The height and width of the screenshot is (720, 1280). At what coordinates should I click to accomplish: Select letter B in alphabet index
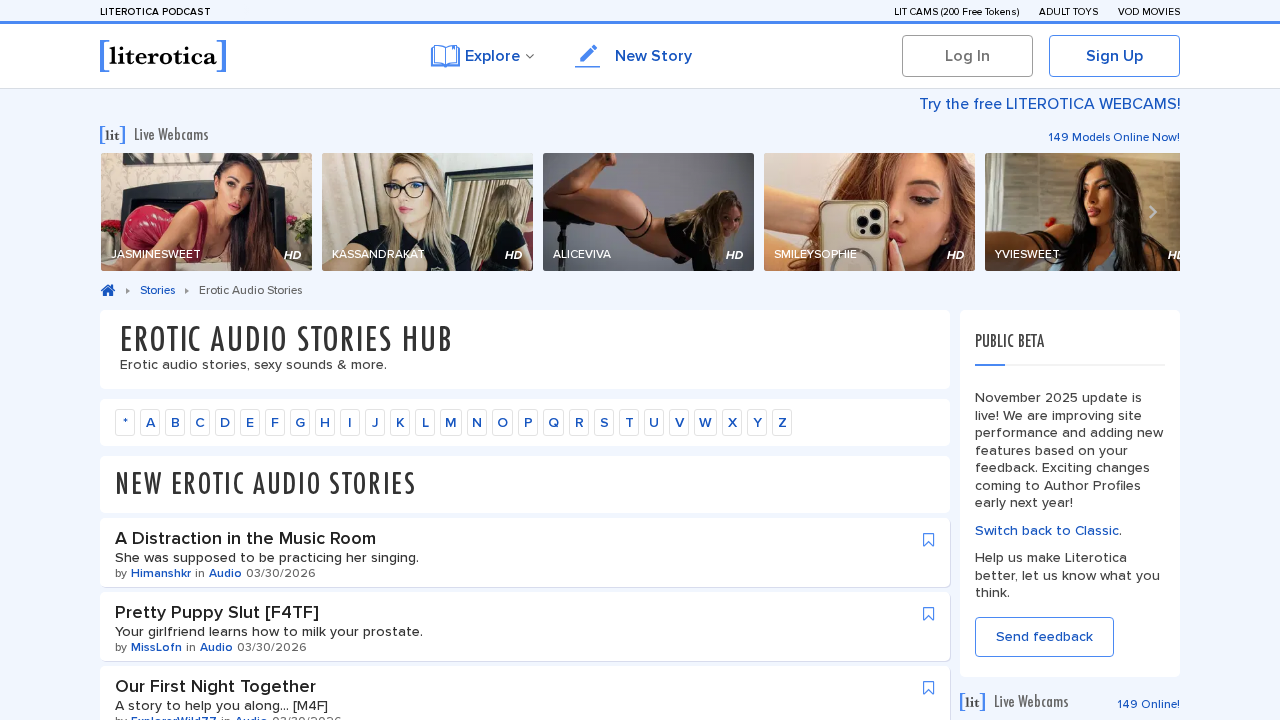point(175,422)
